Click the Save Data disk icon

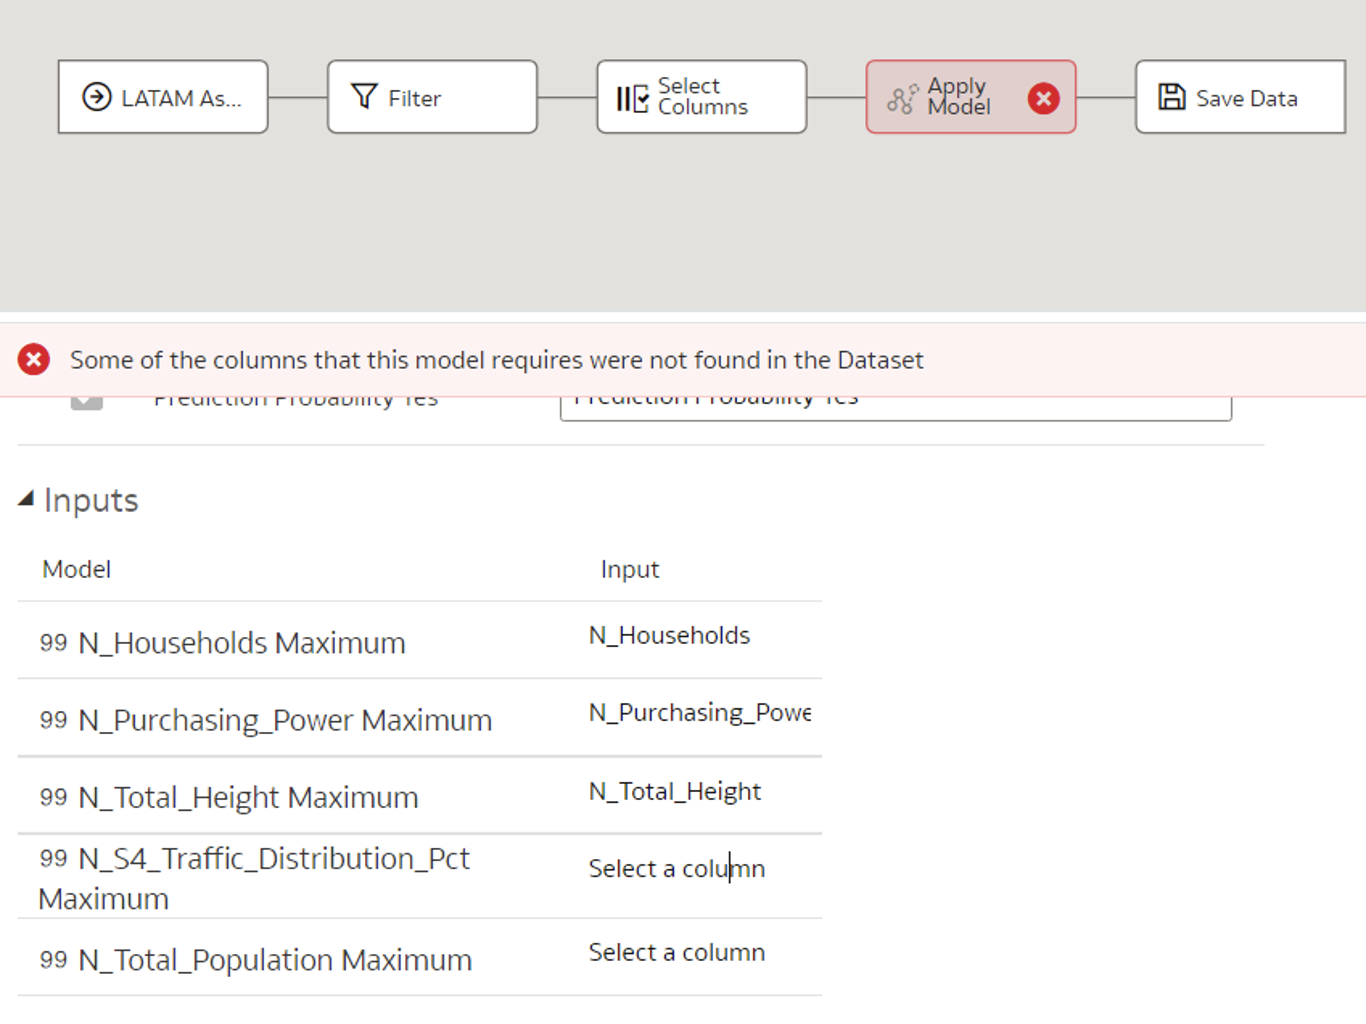click(1171, 97)
